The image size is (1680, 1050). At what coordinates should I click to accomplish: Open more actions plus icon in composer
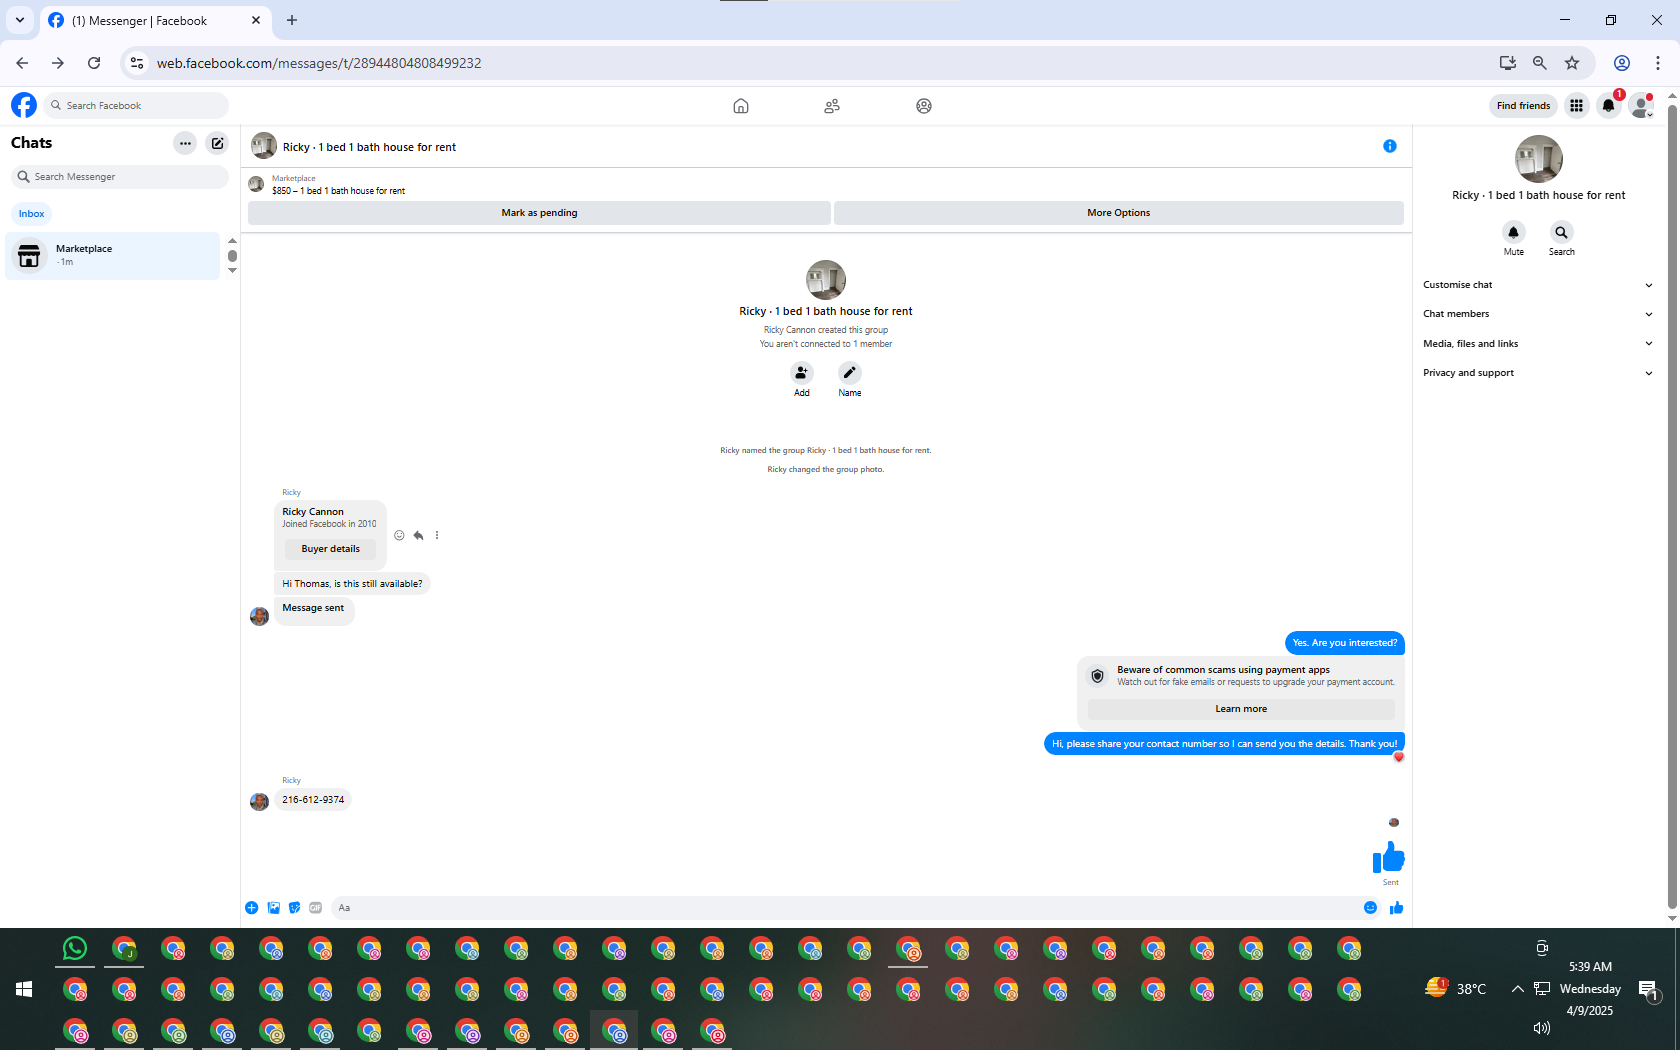pyautogui.click(x=252, y=908)
